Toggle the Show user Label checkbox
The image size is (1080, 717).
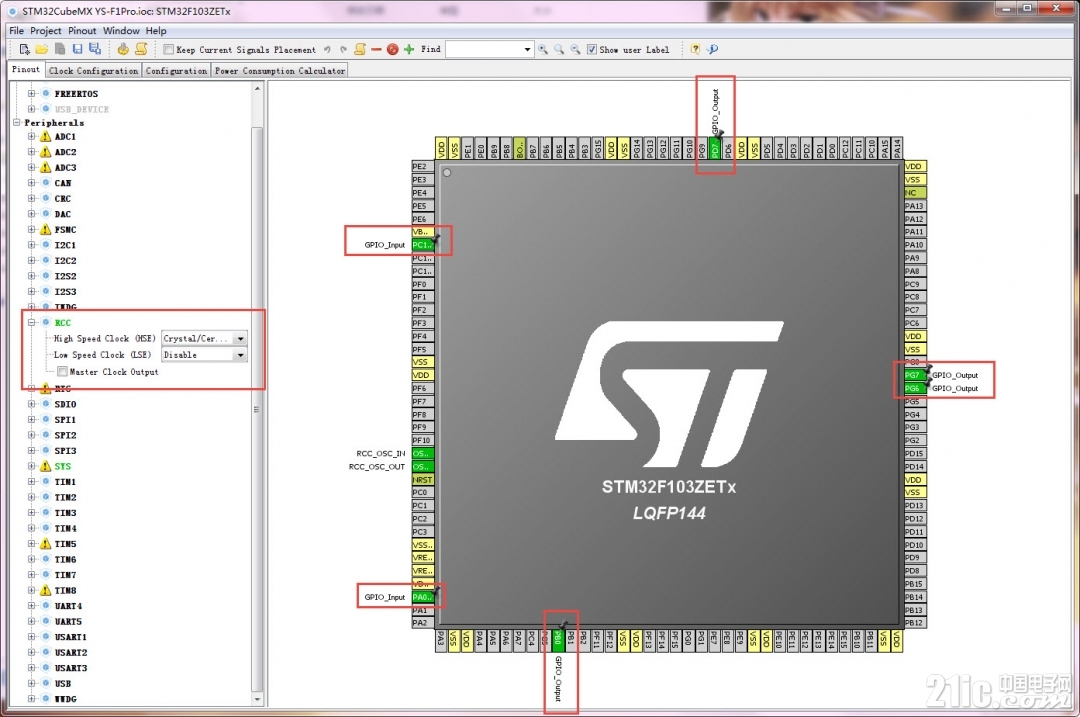592,50
